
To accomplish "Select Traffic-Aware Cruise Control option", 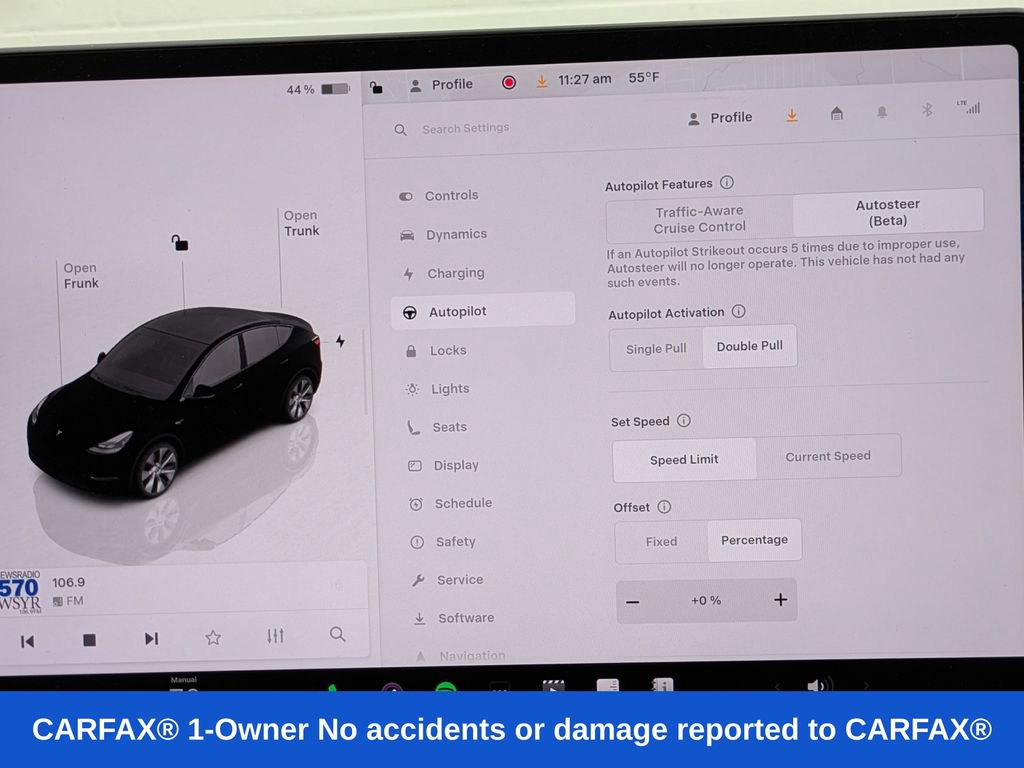I will coord(699,219).
